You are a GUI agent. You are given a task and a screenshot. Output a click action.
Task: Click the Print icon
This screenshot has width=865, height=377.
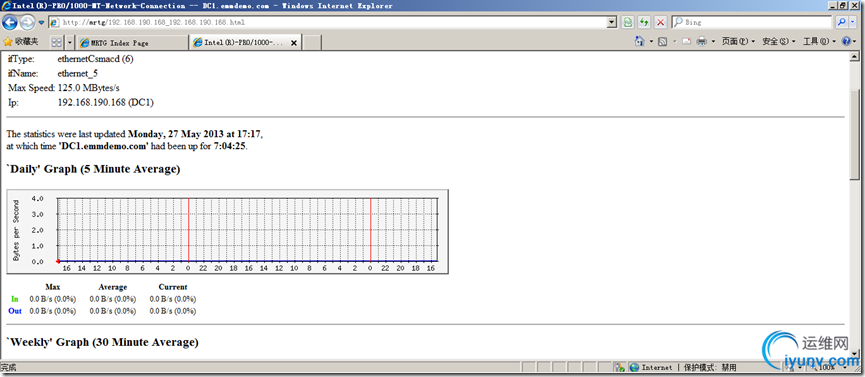tap(702, 41)
